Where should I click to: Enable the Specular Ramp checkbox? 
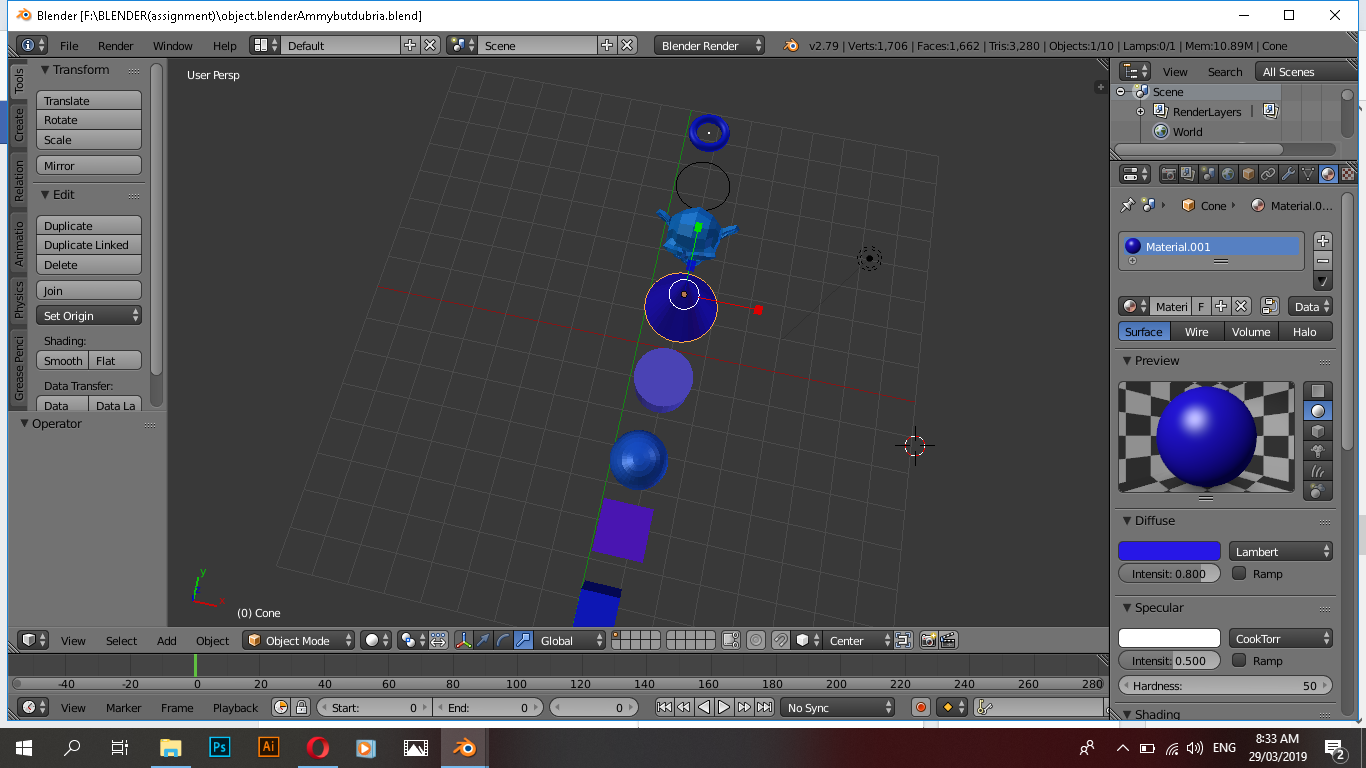point(1239,660)
